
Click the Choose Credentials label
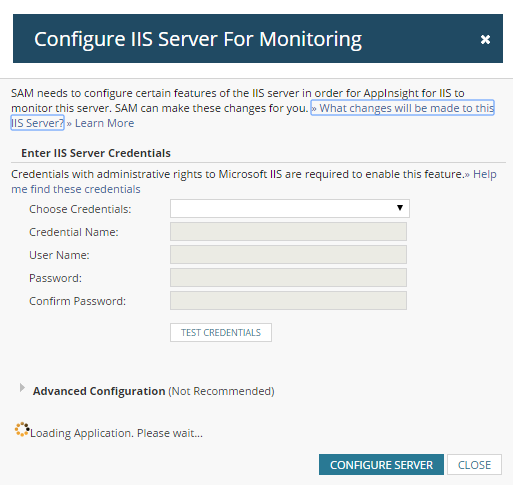(x=80, y=209)
